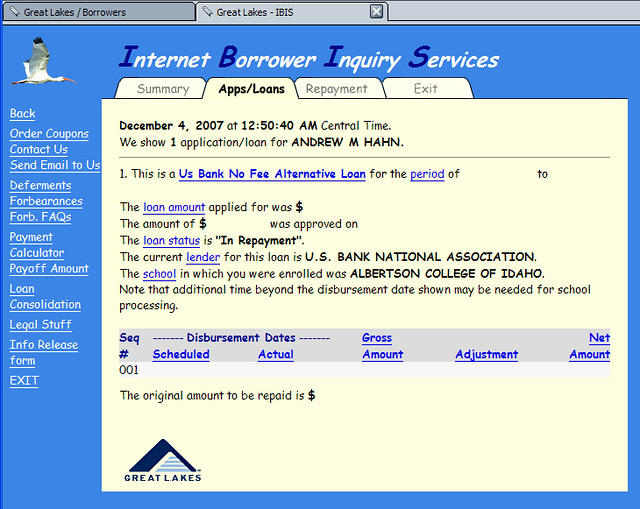The image size is (640, 509).
Task: Click tag icon on Great Lakes / Borrowers tab
Action: pyautogui.click(x=14, y=12)
